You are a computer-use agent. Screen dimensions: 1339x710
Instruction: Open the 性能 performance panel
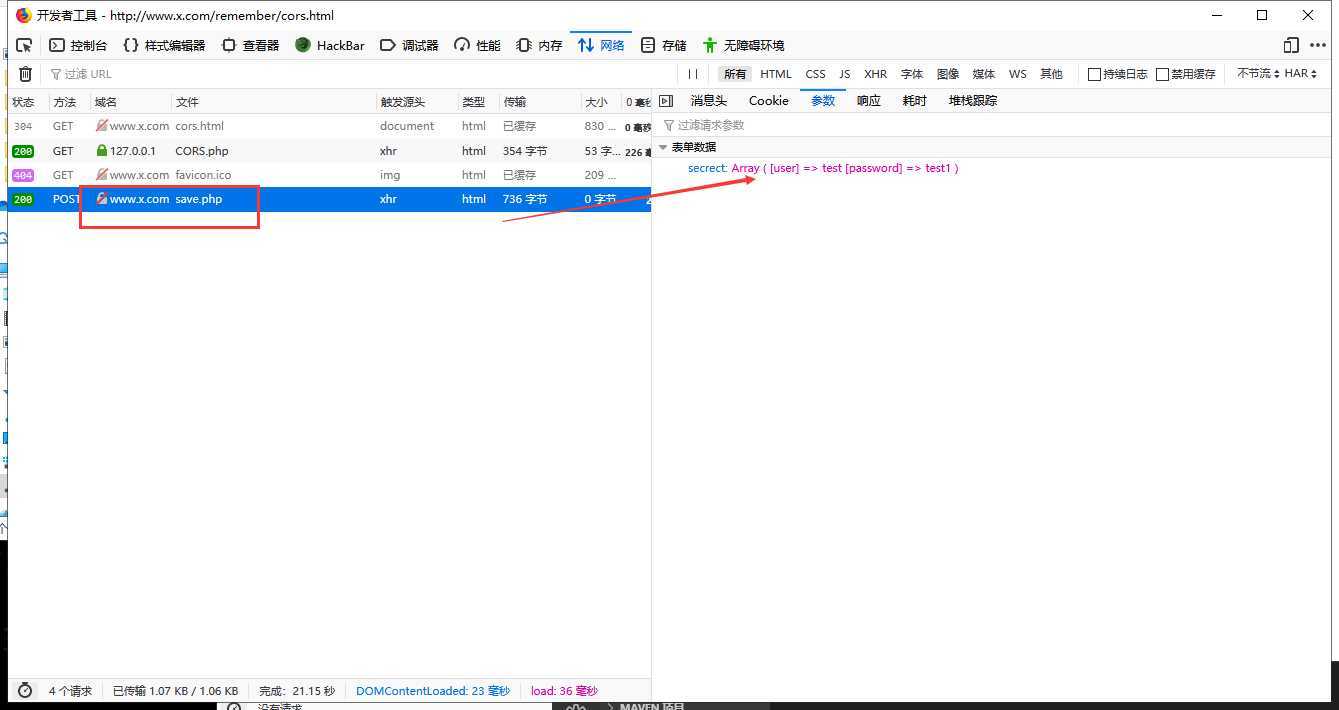(477, 45)
